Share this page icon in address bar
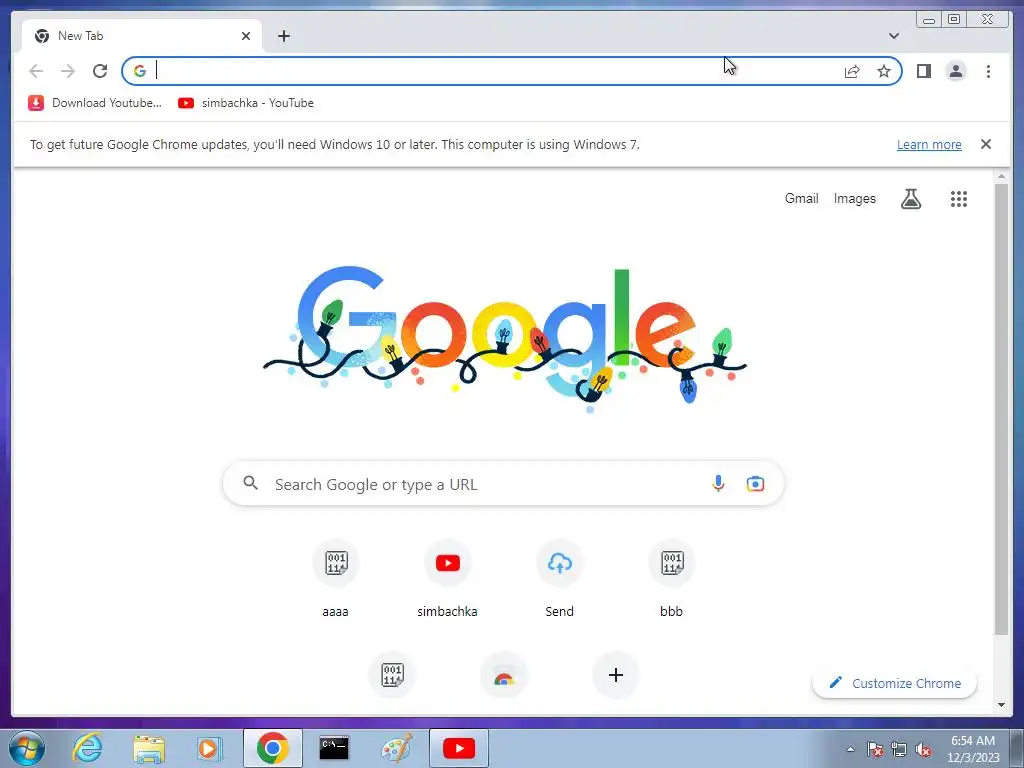Viewport: 1024px width, 768px height. point(852,71)
